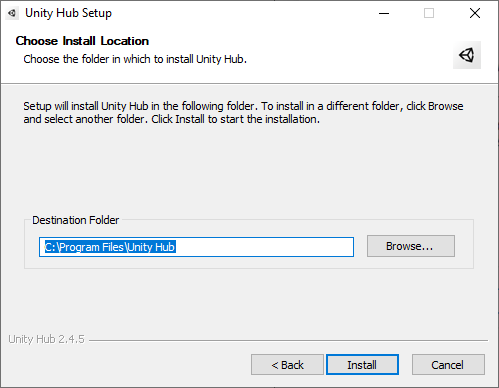Click the "Unity Hub 2.4.5" version label

(x=46, y=339)
